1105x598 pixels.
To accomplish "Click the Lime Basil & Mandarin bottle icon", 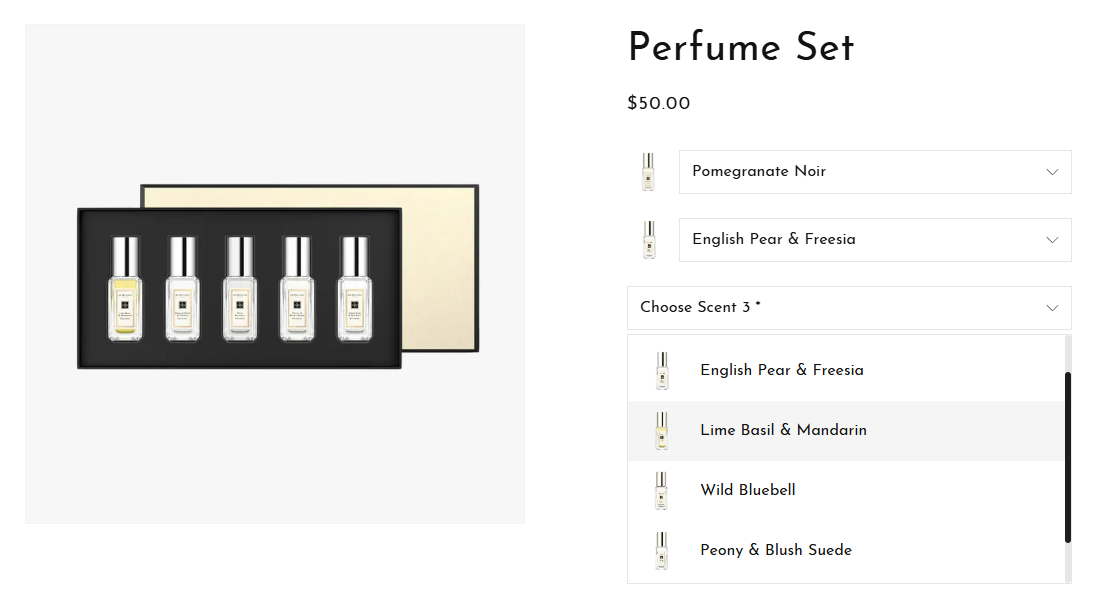I will coord(661,431).
